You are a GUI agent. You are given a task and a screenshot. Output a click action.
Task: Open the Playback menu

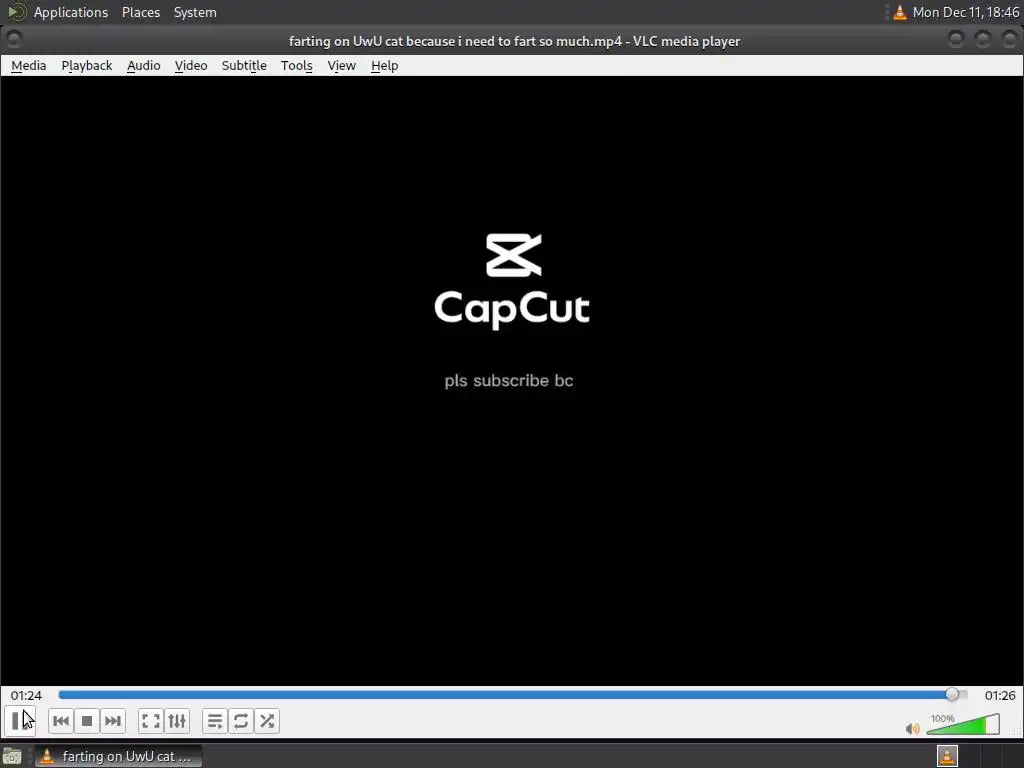[87, 65]
